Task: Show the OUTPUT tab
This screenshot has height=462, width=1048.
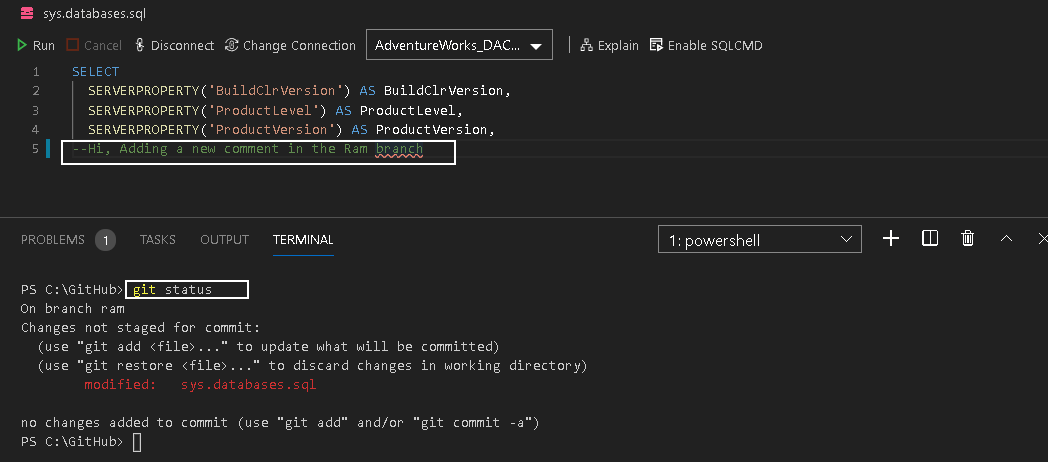Action: pos(224,240)
